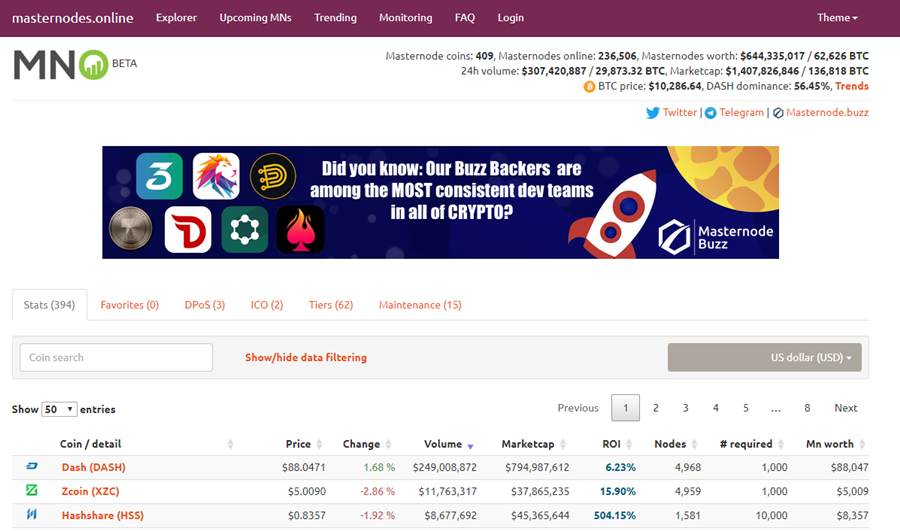Open Zcoin (XZC) coin details

tap(91, 491)
